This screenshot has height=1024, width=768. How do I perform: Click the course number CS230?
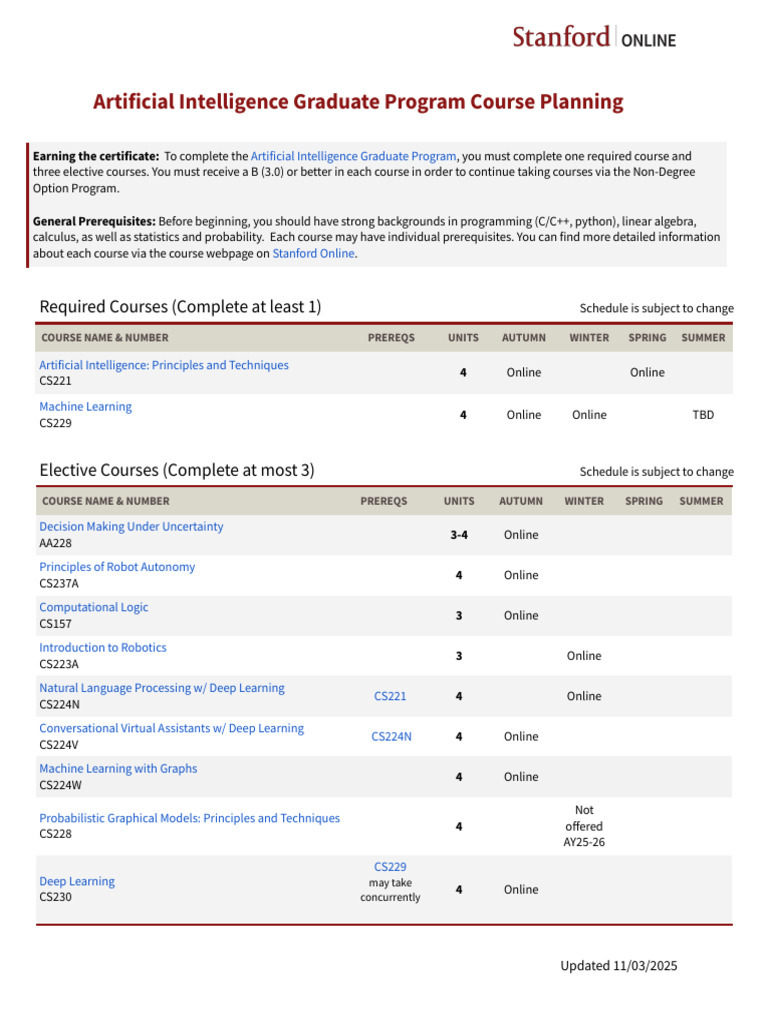pyautogui.click(x=56, y=897)
